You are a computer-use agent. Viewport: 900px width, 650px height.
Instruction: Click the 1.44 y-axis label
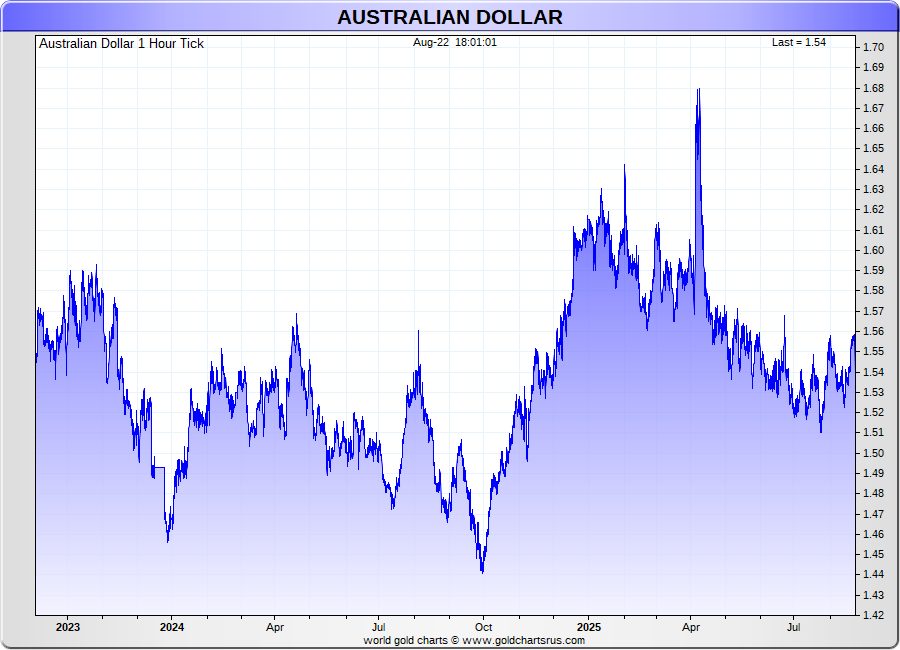(873, 574)
